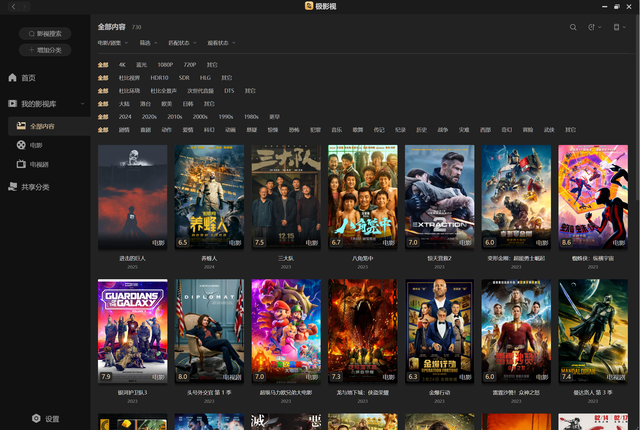Filter resolution by 4K

pyautogui.click(x=122, y=64)
